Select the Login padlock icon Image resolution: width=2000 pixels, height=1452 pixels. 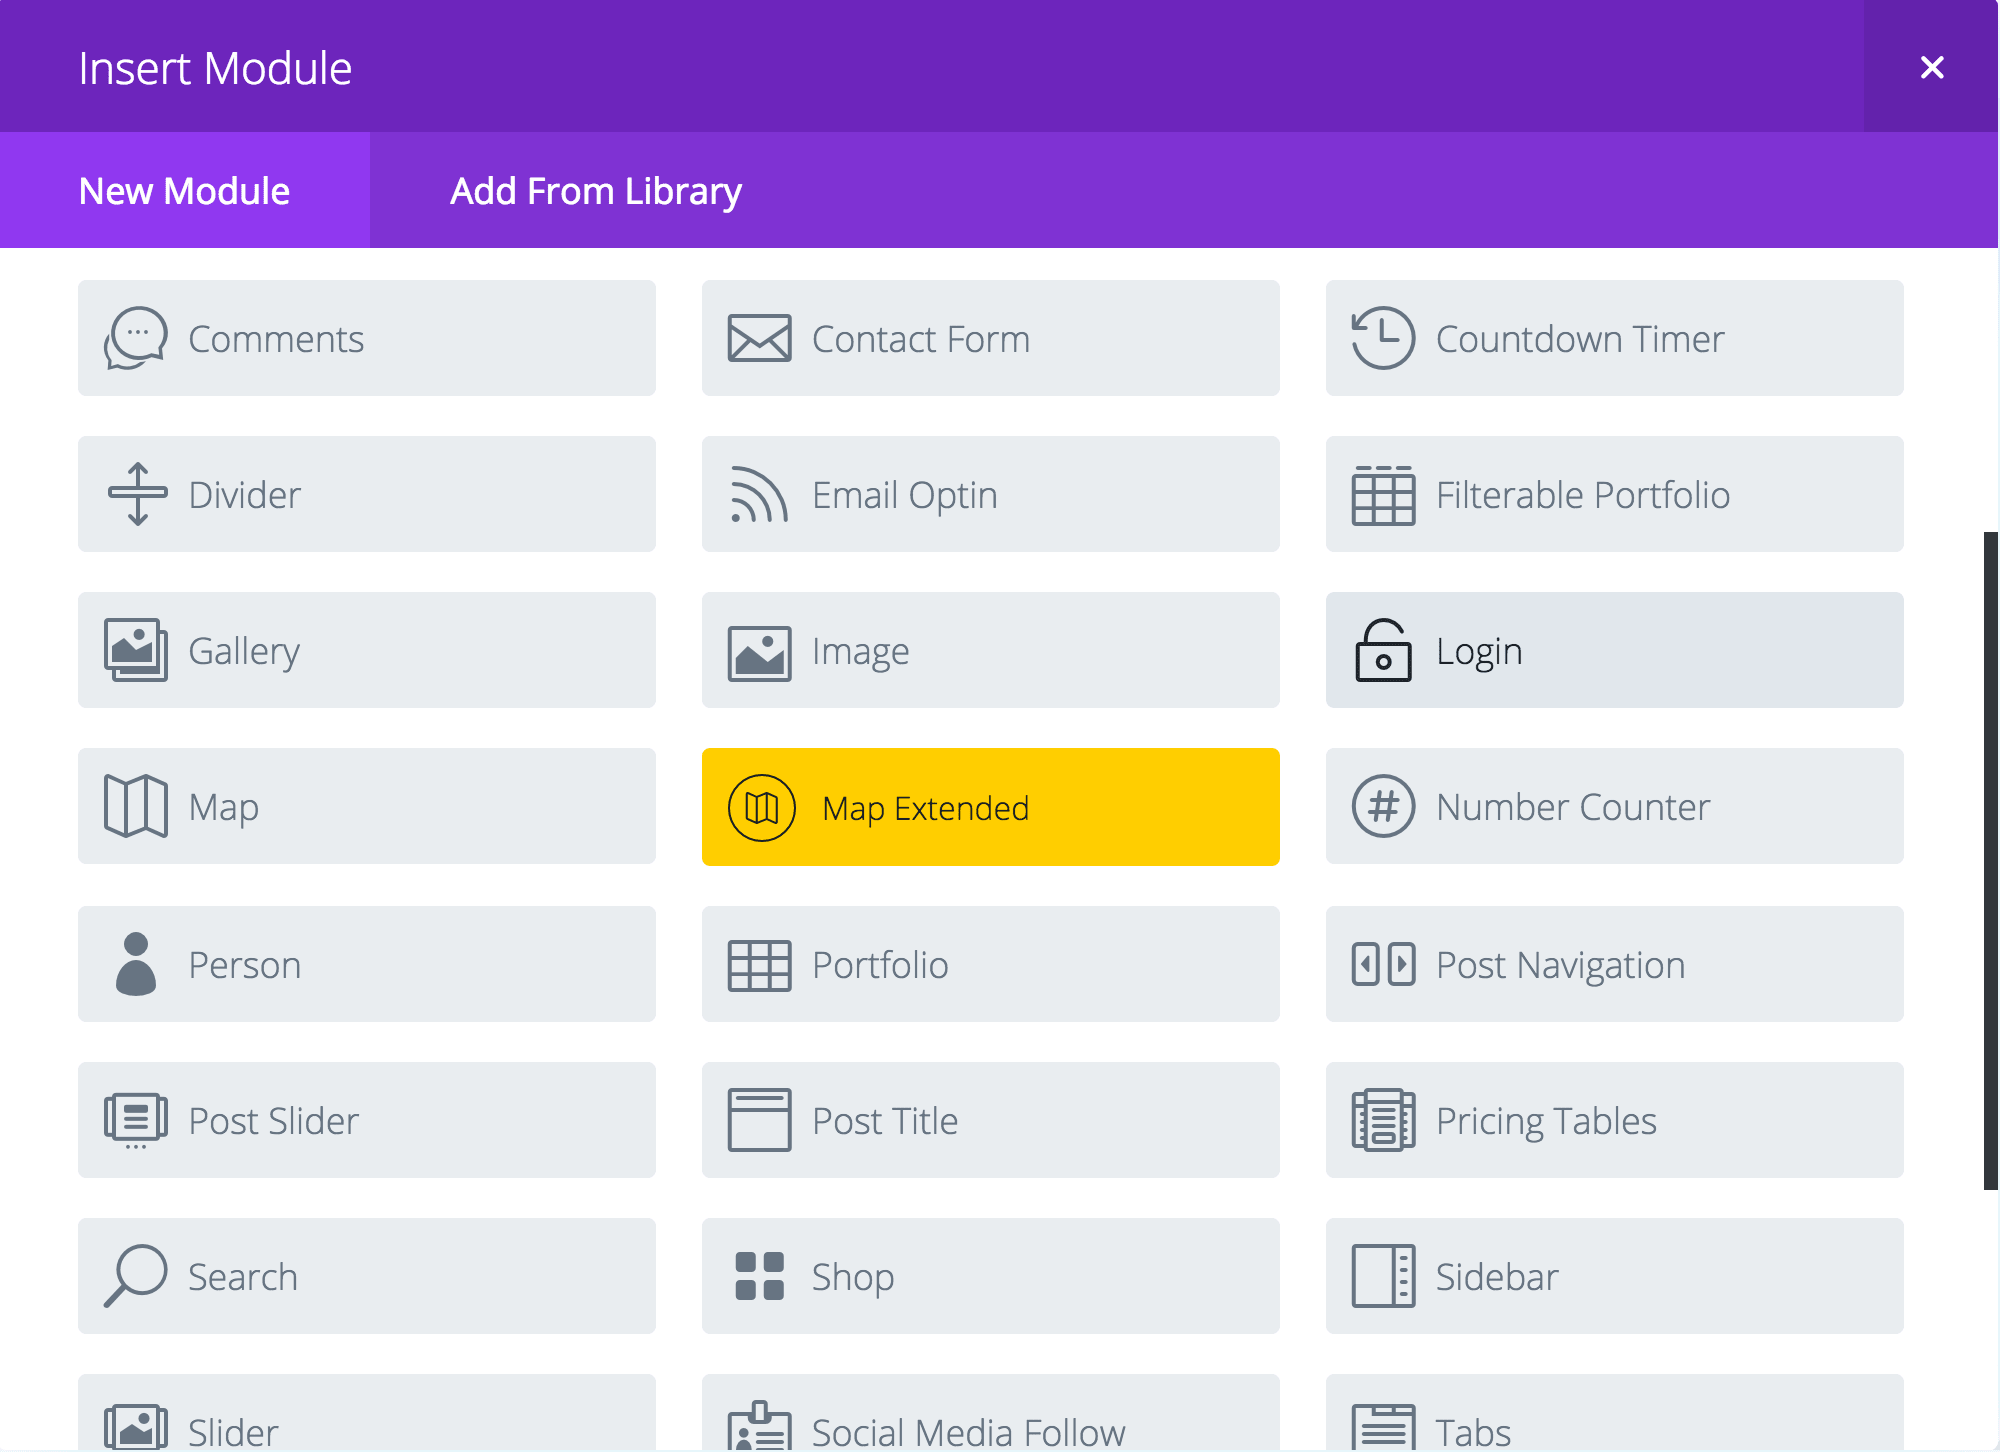coord(1383,650)
